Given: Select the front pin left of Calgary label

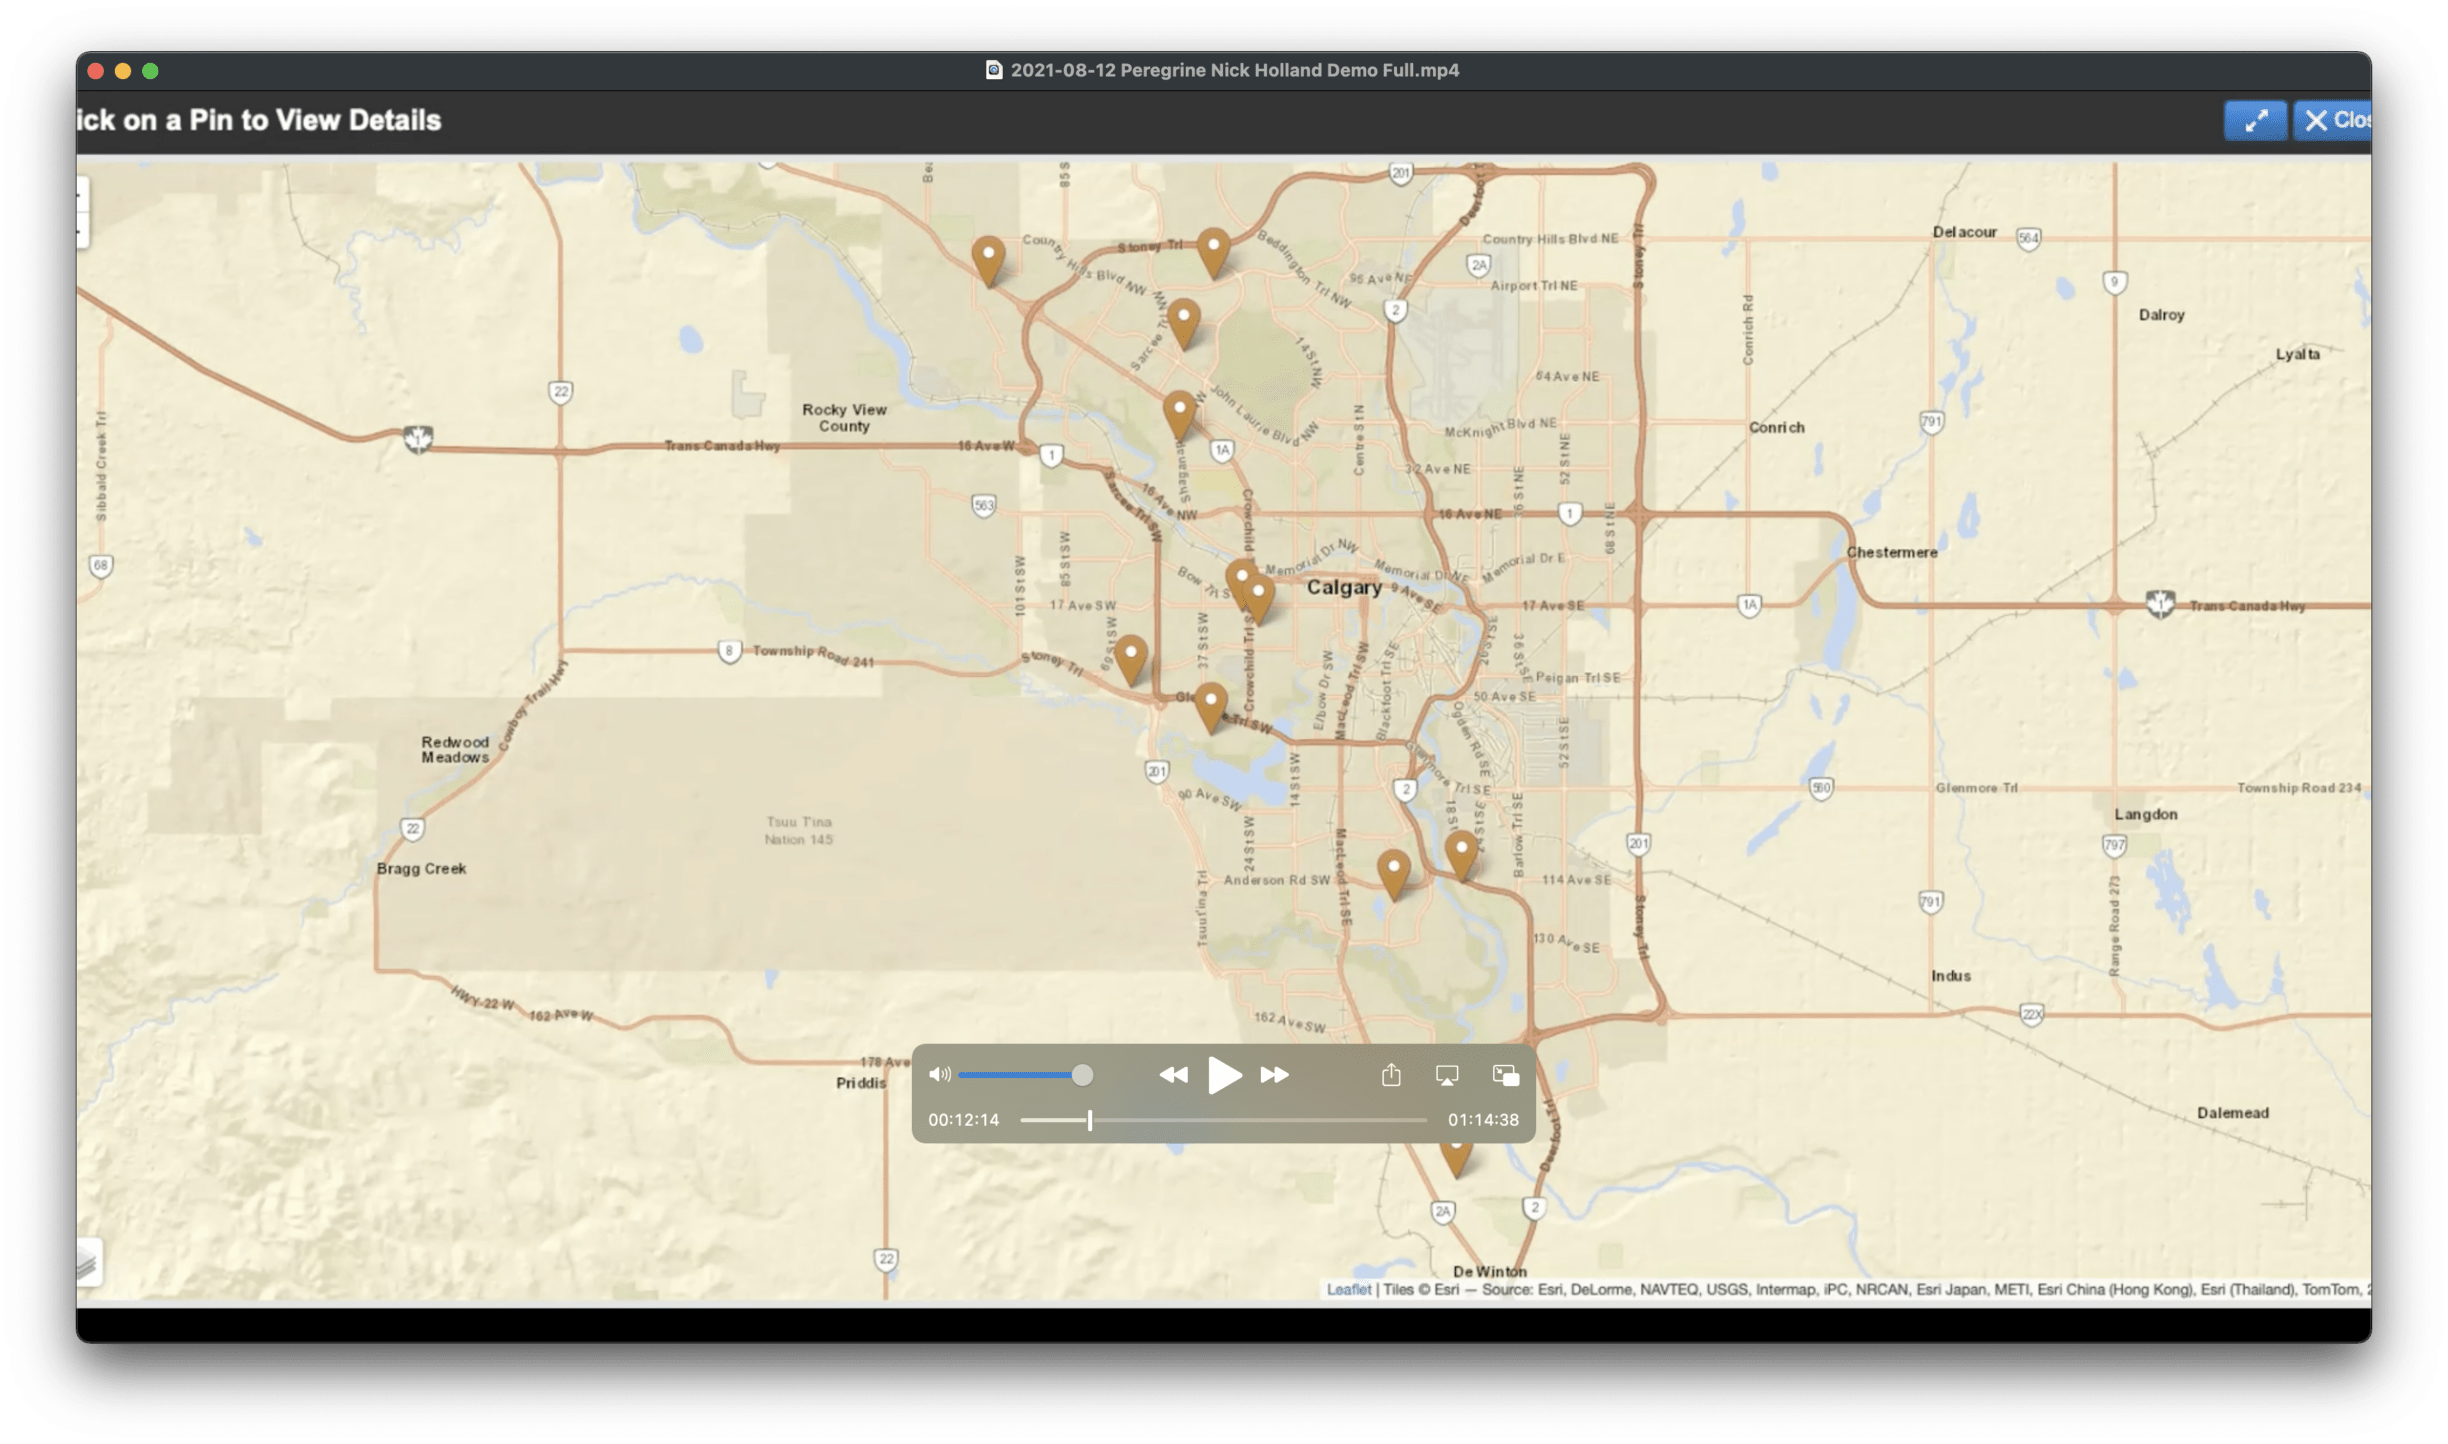Looking at the screenshot, I should pos(1258,599).
